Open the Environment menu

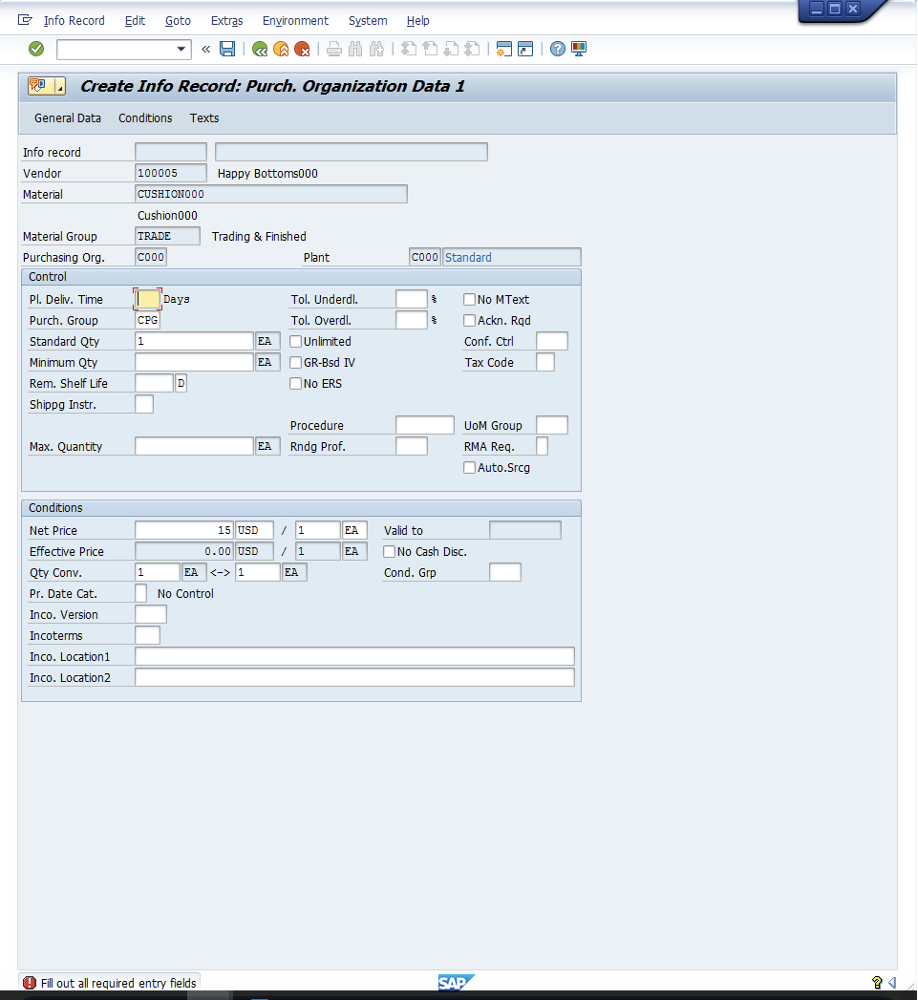295,20
